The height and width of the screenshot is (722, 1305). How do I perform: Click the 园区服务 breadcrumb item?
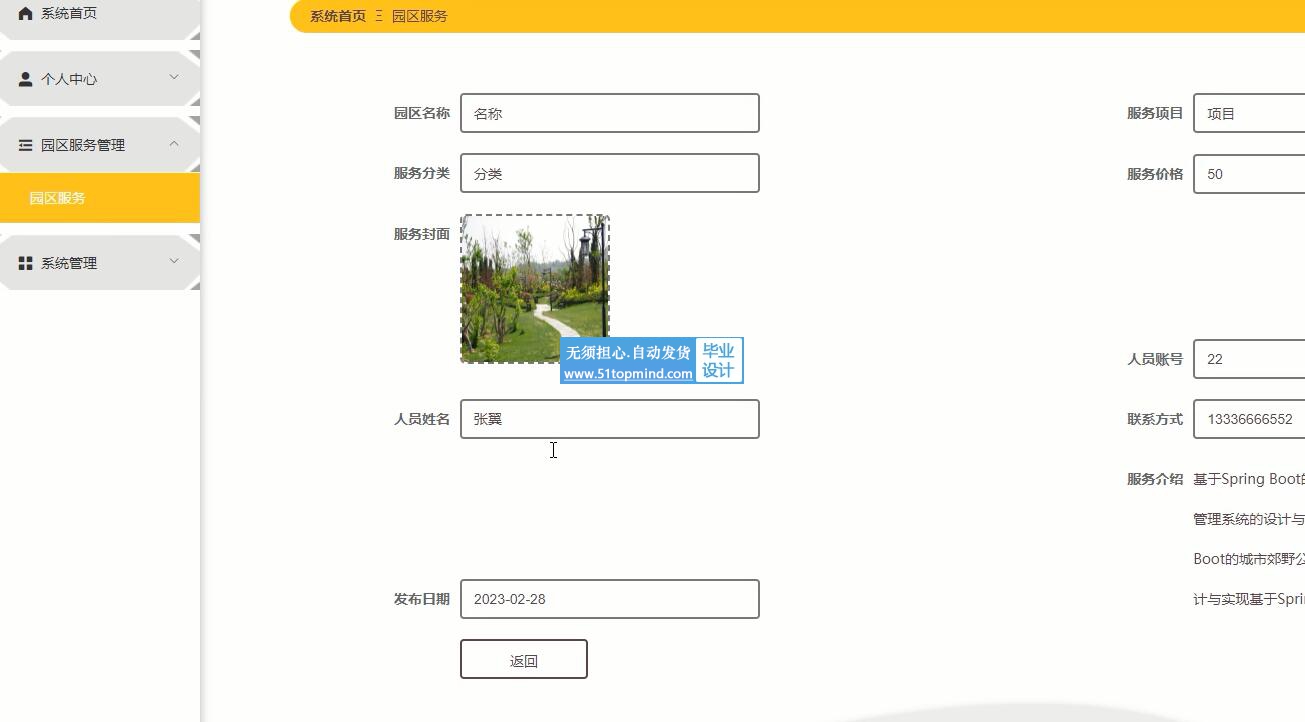pyautogui.click(x=420, y=16)
